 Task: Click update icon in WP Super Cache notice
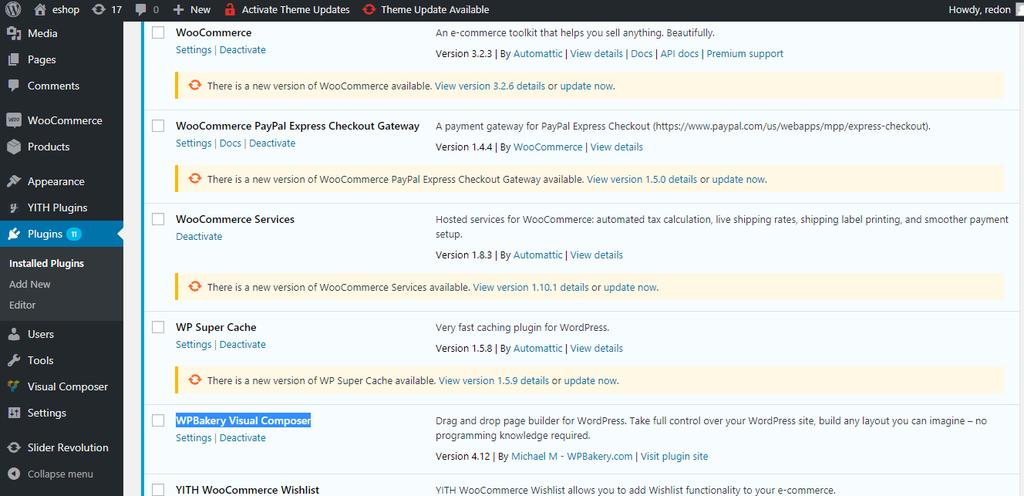(195, 380)
